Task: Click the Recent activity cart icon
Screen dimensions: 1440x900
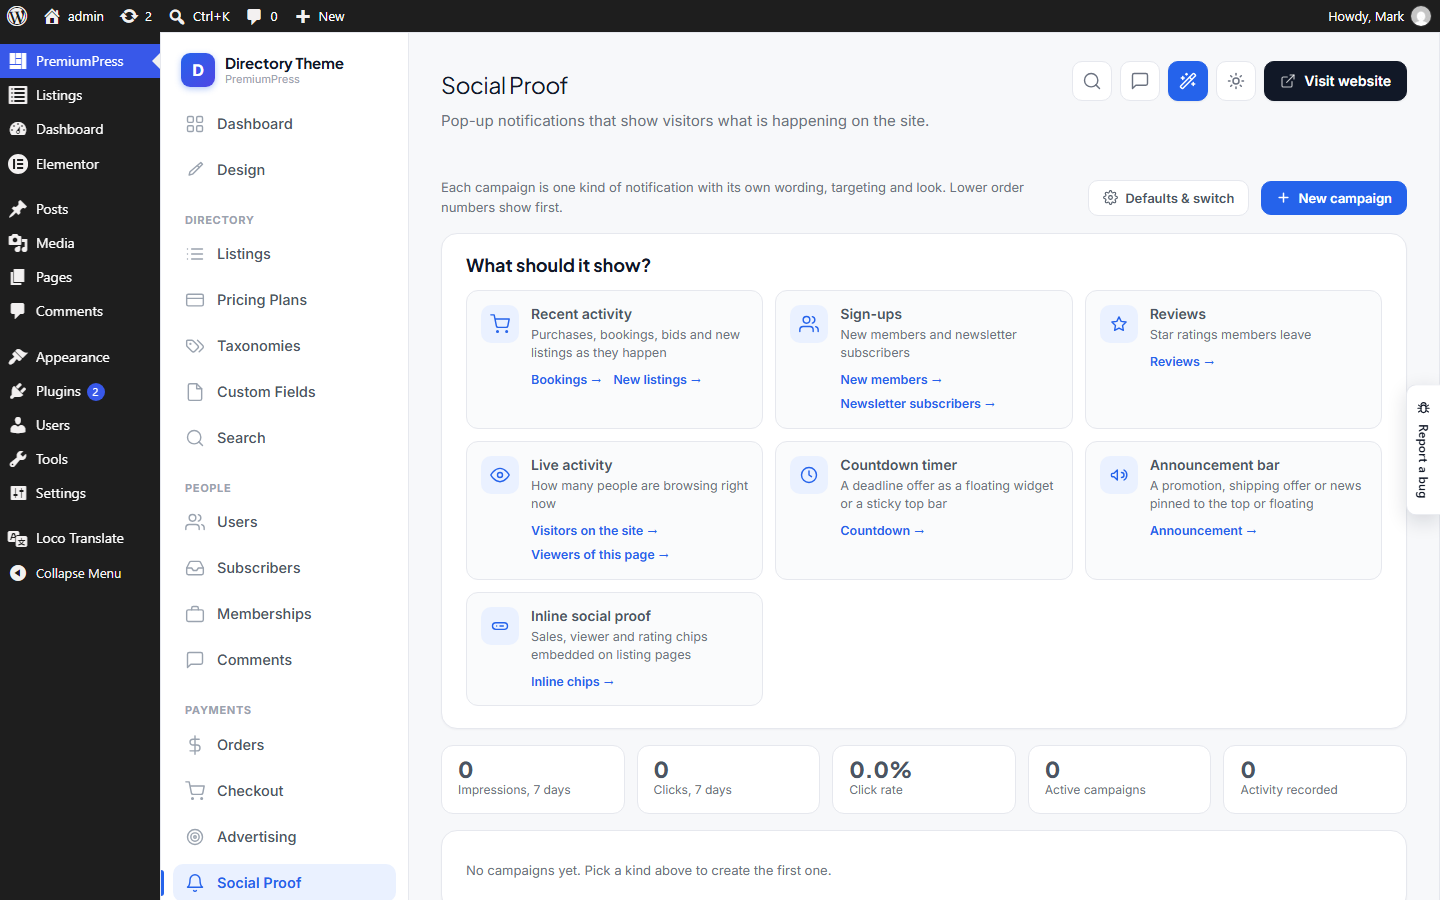Action: tap(500, 324)
